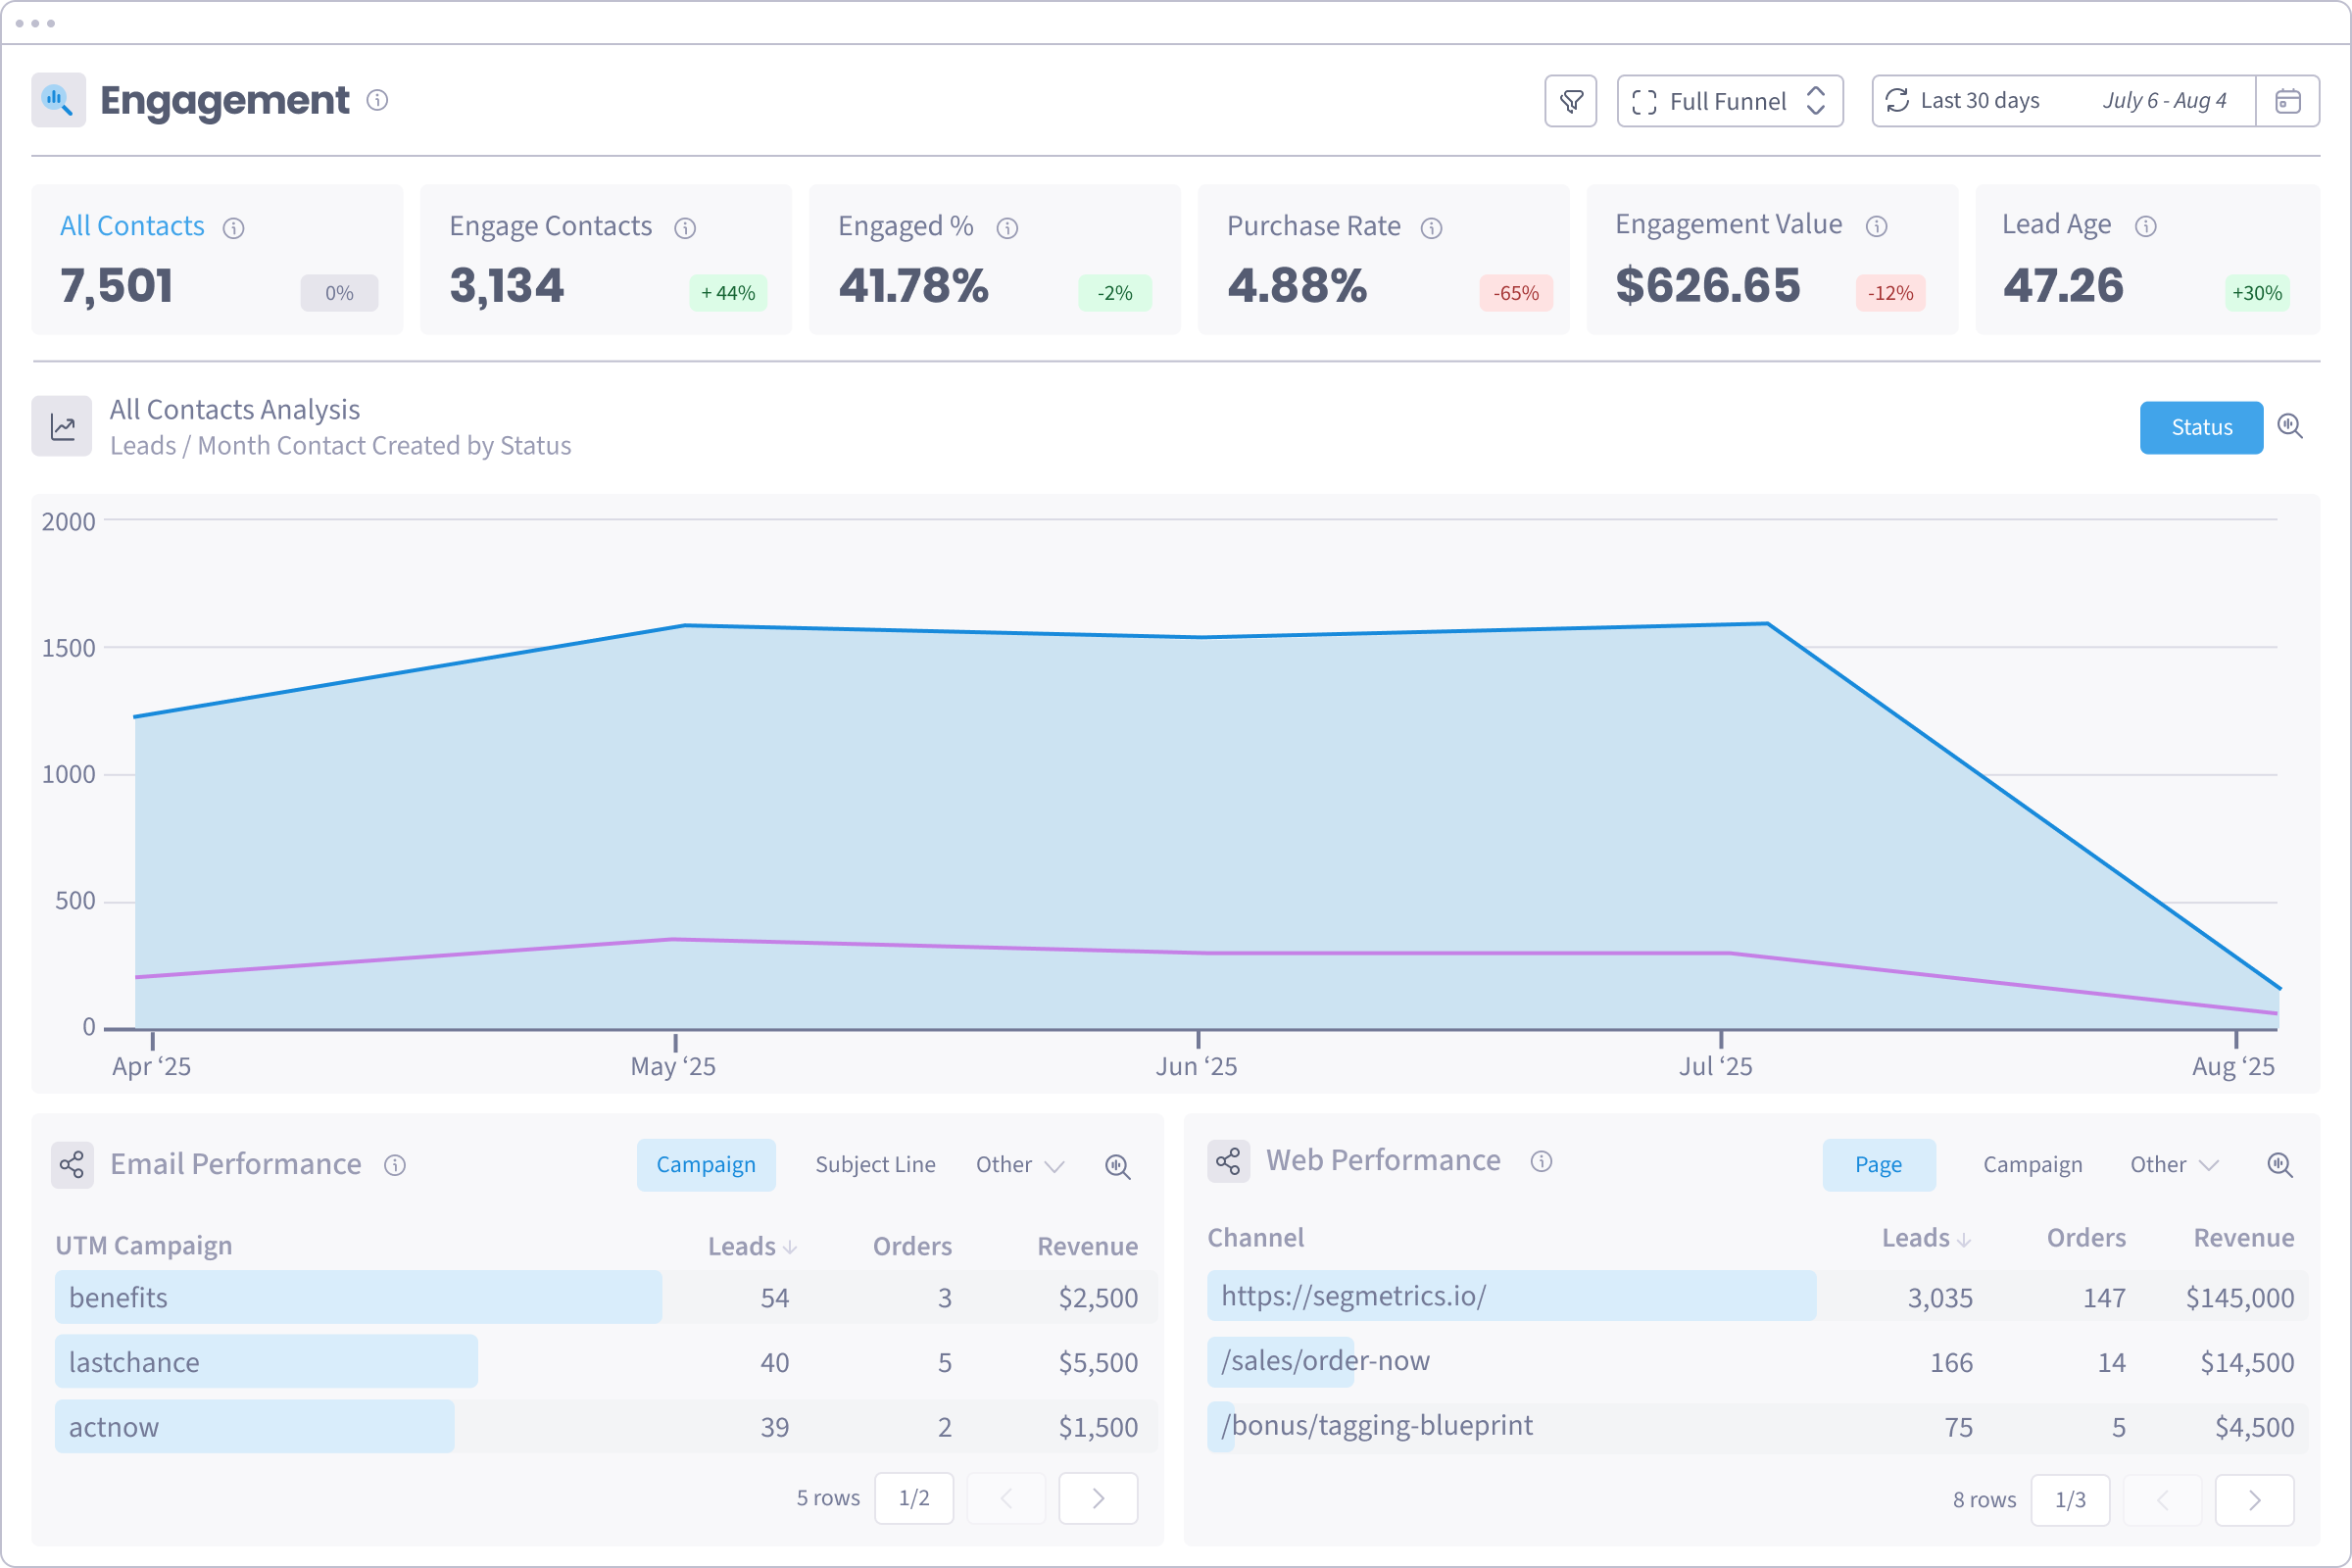Open the https://segmetrics.io/ channel row
The image size is (2352, 1568).
point(1352,1296)
